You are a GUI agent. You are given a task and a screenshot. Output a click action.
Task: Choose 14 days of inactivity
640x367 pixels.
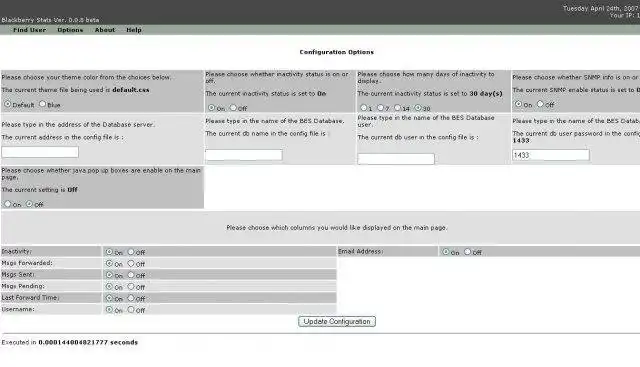(398, 108)
